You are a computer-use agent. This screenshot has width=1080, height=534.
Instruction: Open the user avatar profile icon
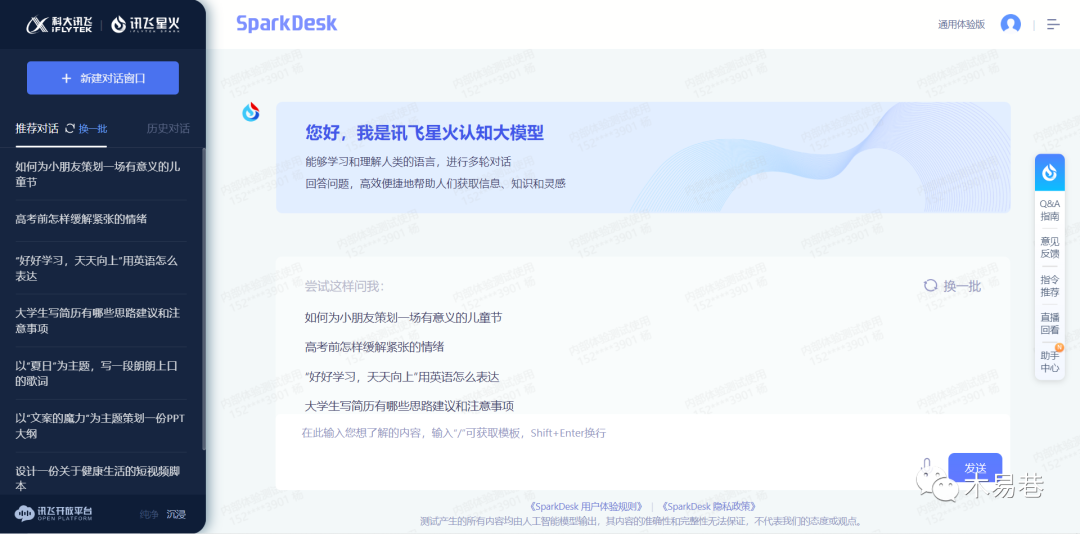pyautogui.click(x=1010, y=24)
